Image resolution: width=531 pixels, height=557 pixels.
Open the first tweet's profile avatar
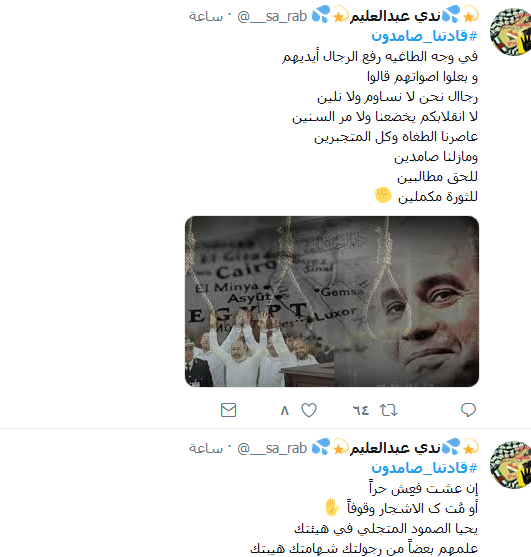tap(510, 31)
